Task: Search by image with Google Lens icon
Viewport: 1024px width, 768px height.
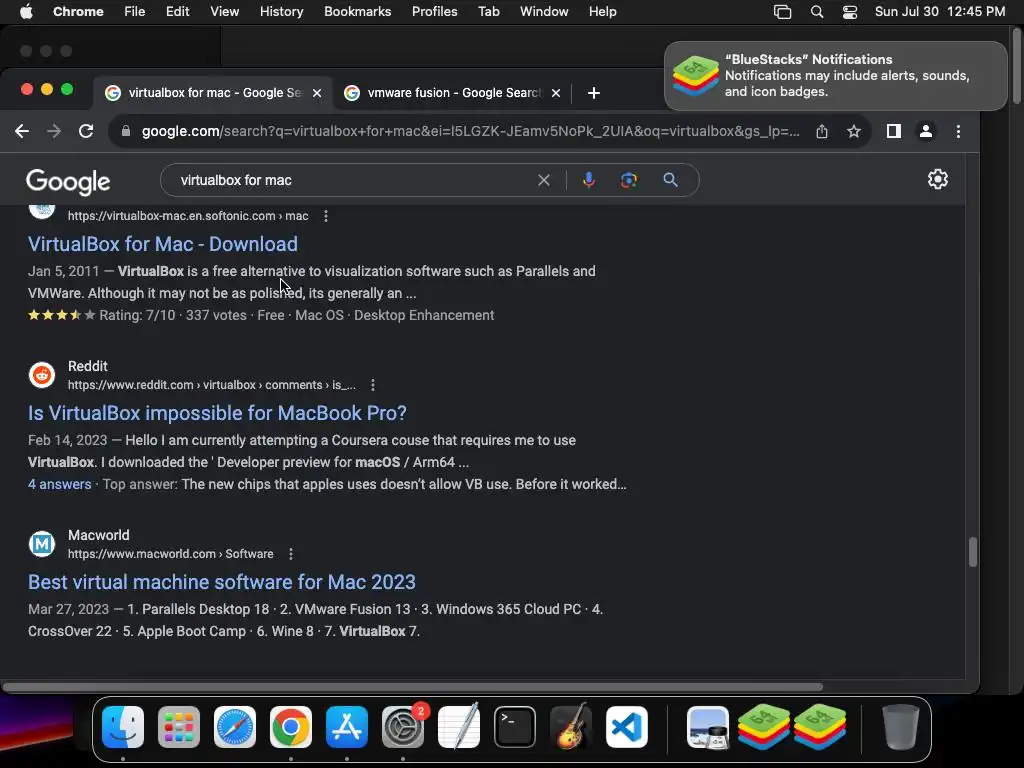Action: (x=628, y=180)
